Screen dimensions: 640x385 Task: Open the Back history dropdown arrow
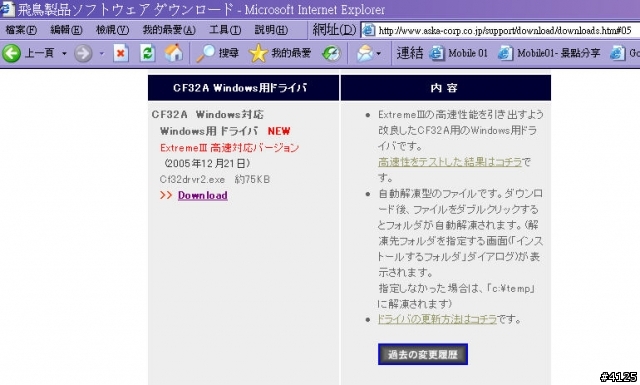(x=64, y=53)
